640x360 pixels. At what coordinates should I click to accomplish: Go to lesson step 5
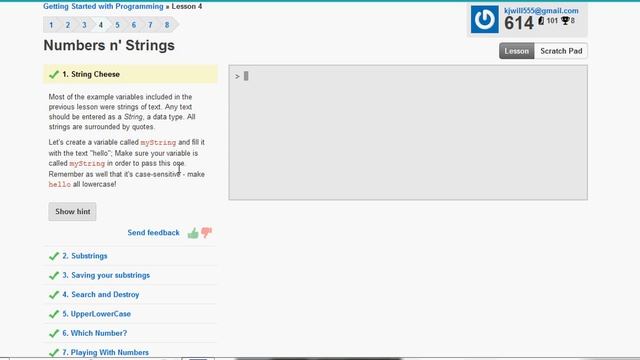(x=117, y=25)
